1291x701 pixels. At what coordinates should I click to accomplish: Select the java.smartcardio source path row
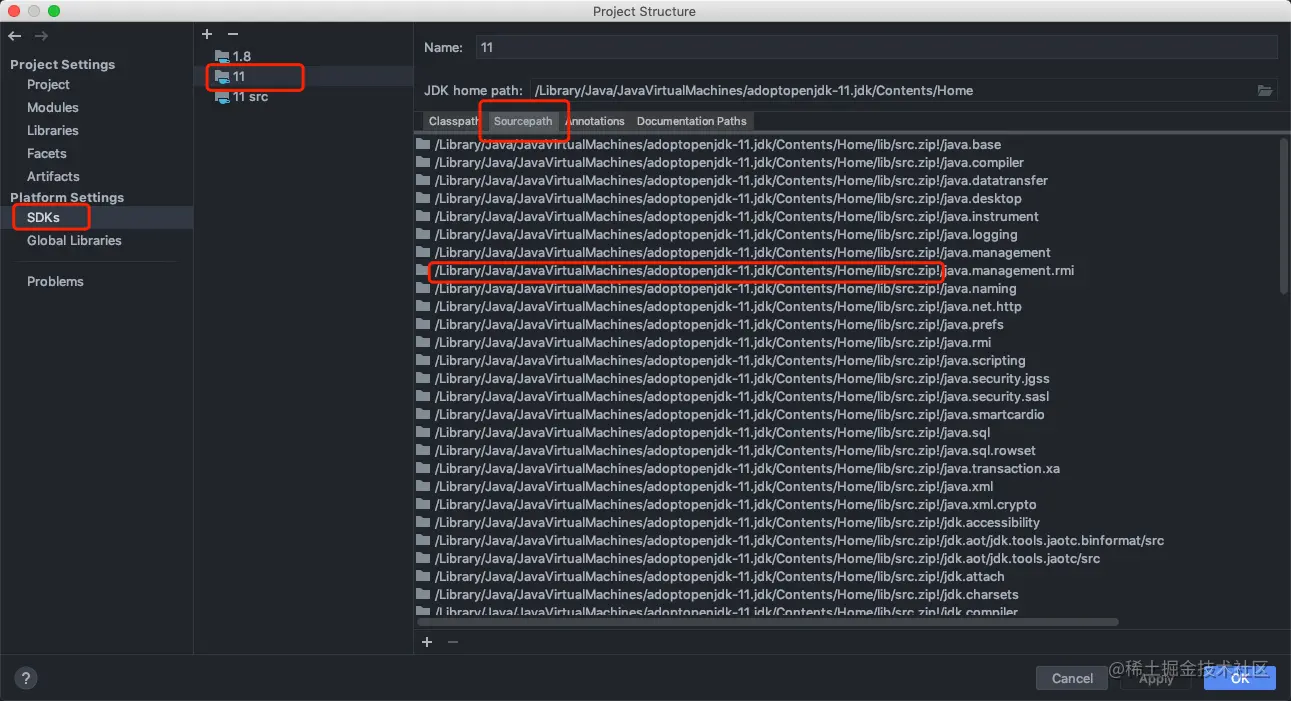pos(846,414)
